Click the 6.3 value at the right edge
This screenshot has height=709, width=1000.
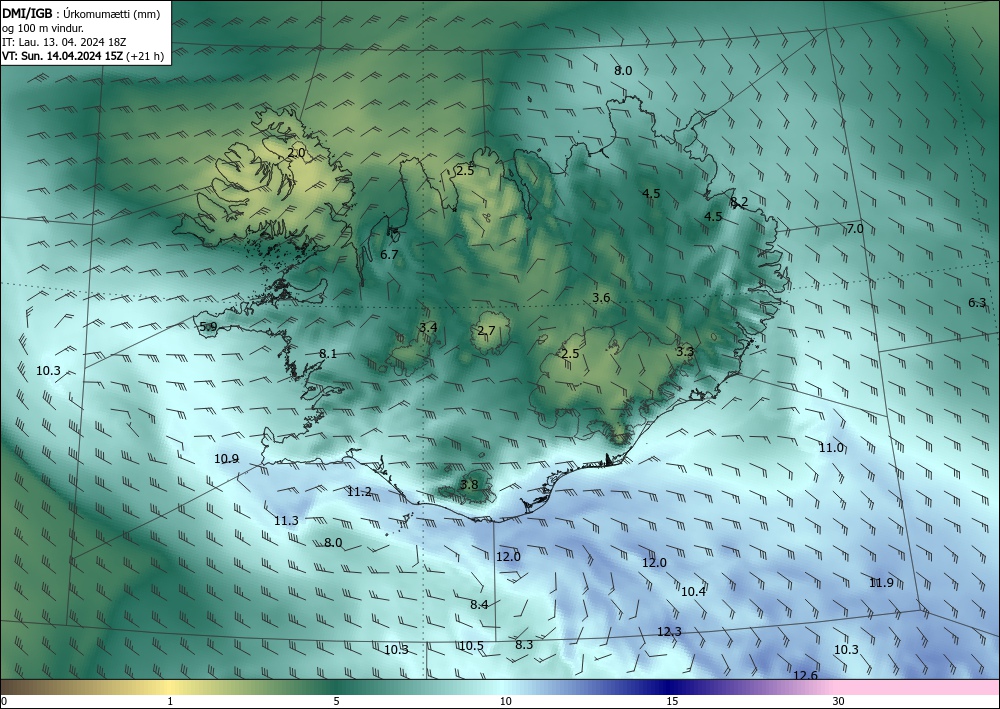977,303
